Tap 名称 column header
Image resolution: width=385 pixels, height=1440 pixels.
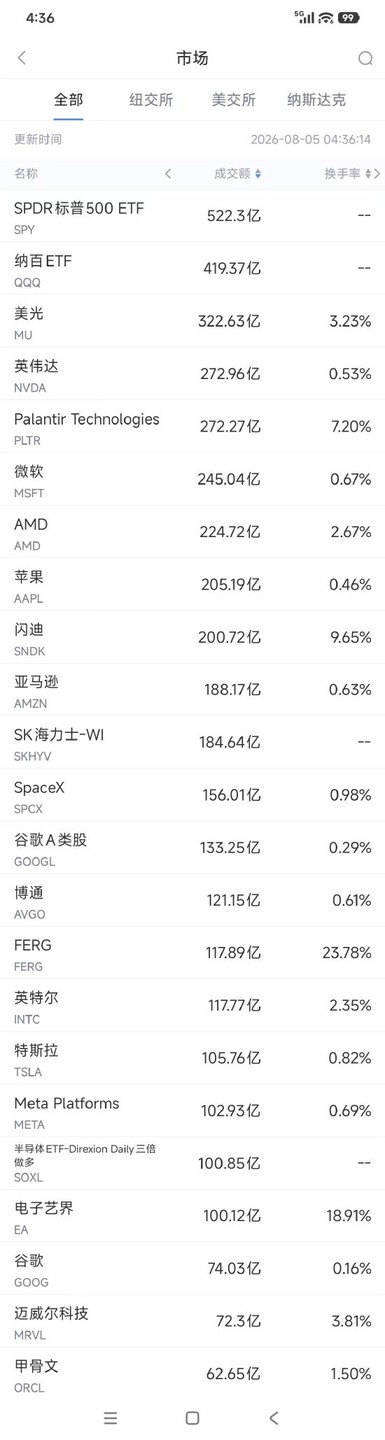[x=26, y=174]
